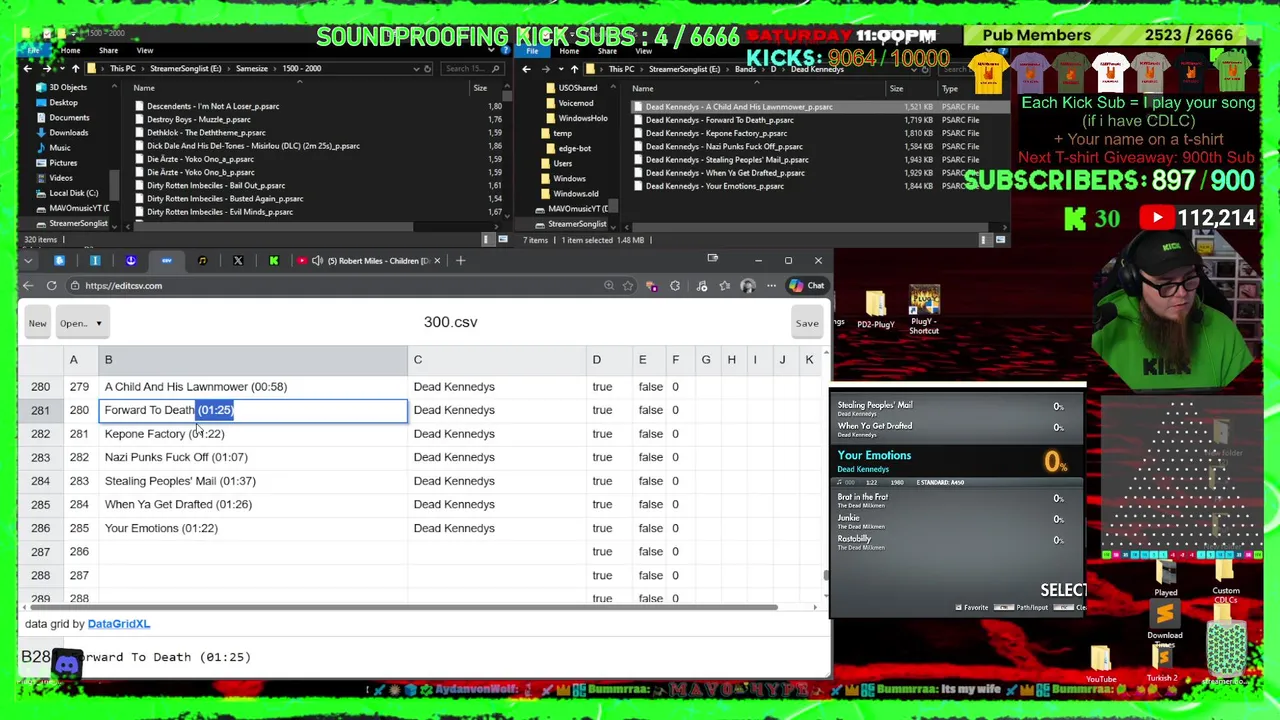
Task: Click the favorite star in the address bar
Action: tap(628, 286)
